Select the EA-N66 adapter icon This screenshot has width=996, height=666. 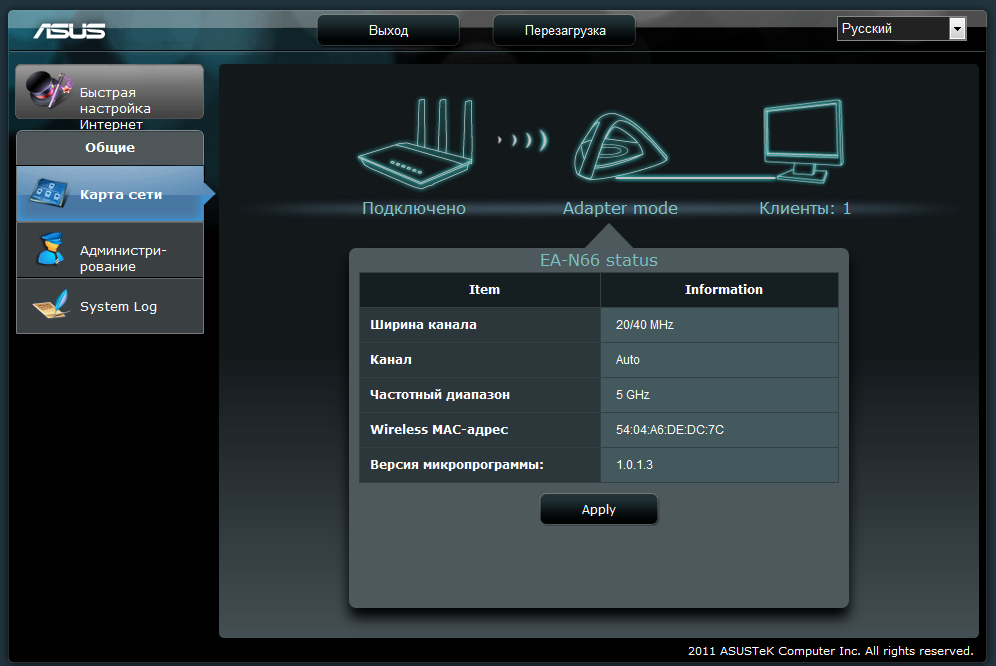(620, 147)
